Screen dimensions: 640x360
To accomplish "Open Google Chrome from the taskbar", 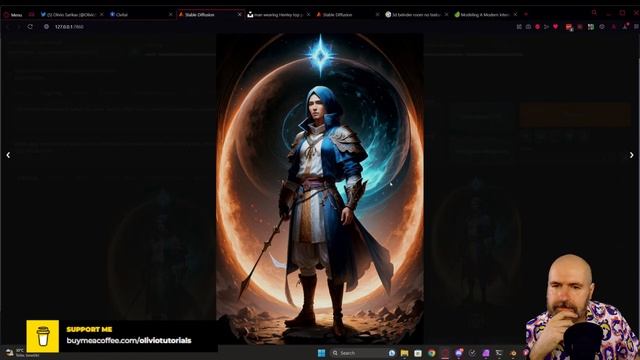I will coord(431,353).
